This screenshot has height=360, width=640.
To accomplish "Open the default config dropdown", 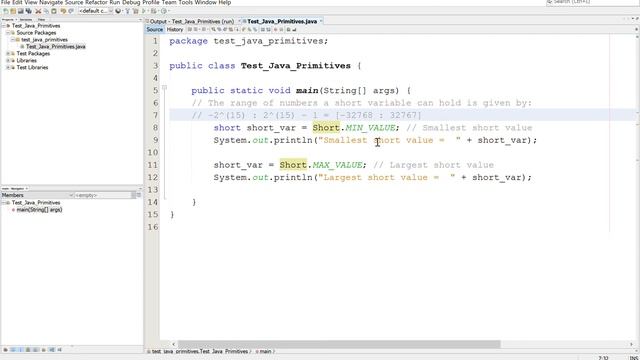I will [95, 11].
